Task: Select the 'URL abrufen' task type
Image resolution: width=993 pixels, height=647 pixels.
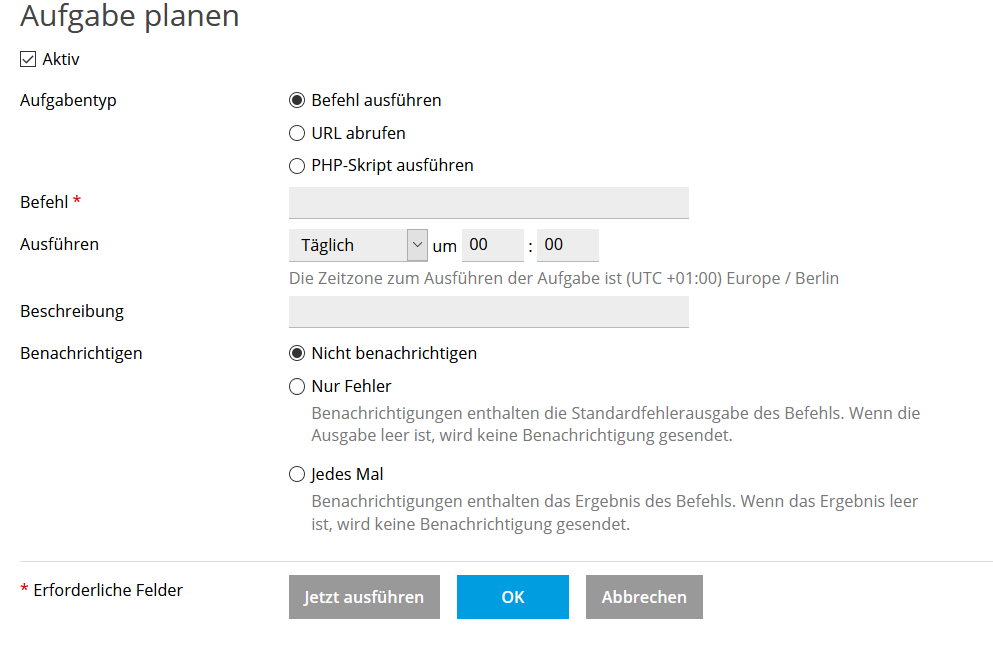Action: tap(296, 134)
